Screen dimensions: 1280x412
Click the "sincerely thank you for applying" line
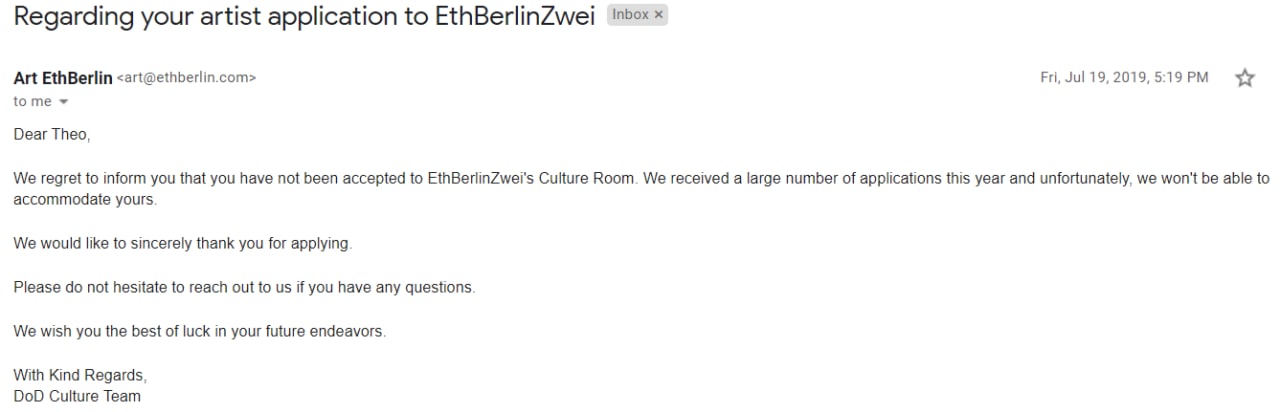[x=183, y=244]
